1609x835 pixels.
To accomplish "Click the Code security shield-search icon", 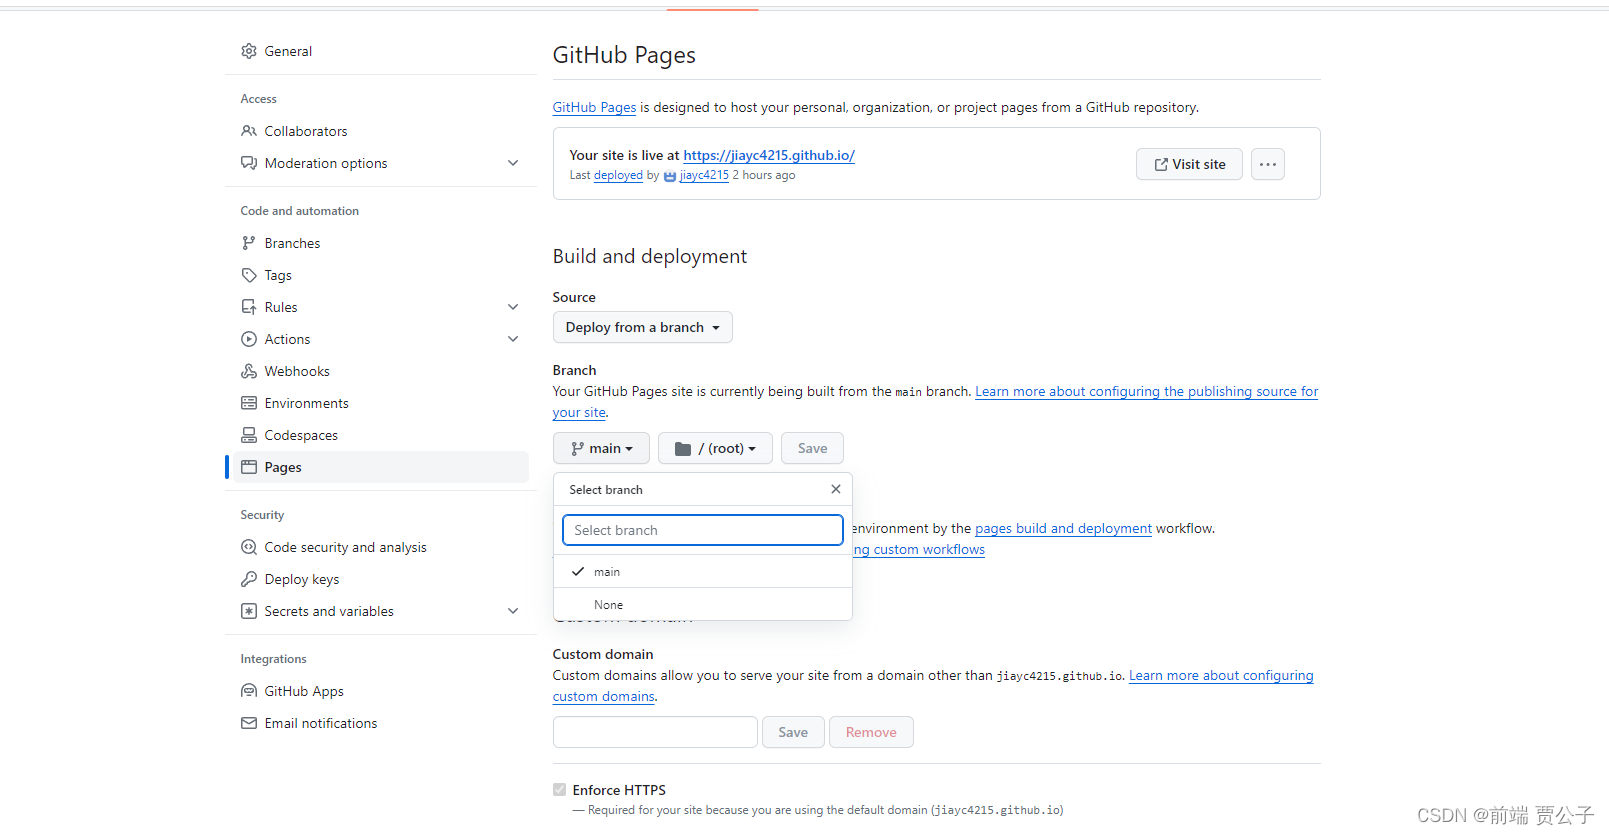I will pos(249,547).
